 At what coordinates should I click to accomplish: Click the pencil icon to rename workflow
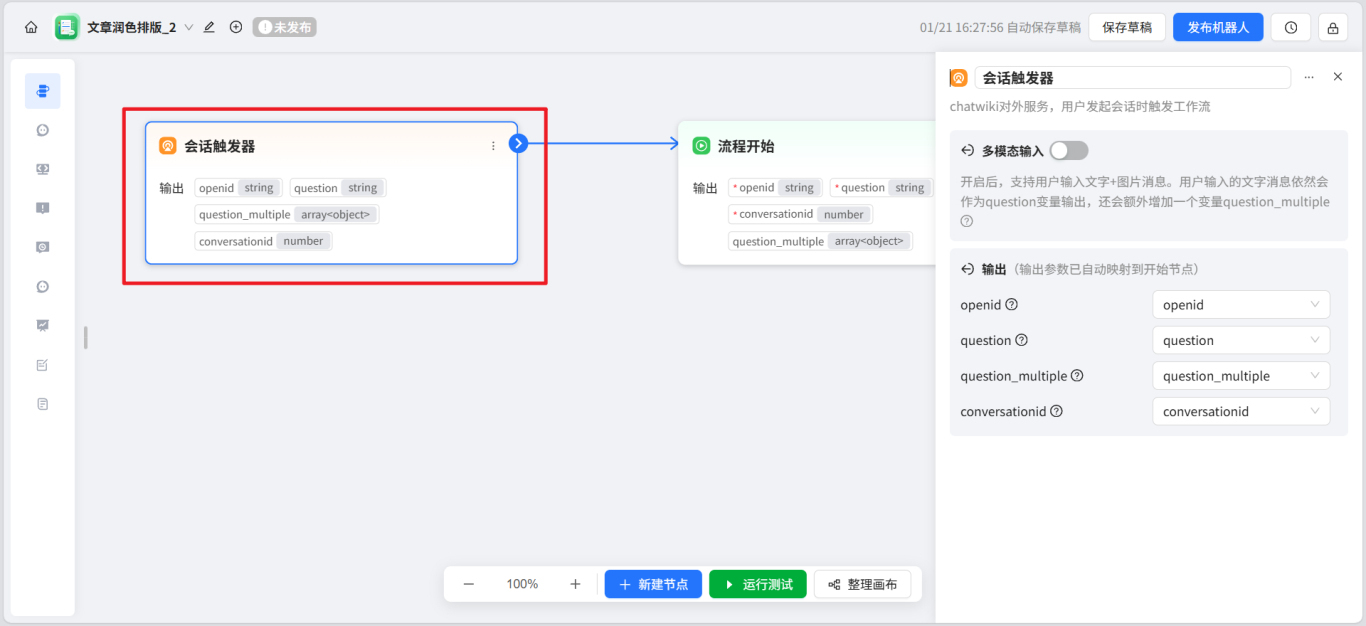[x=208, y=27]
